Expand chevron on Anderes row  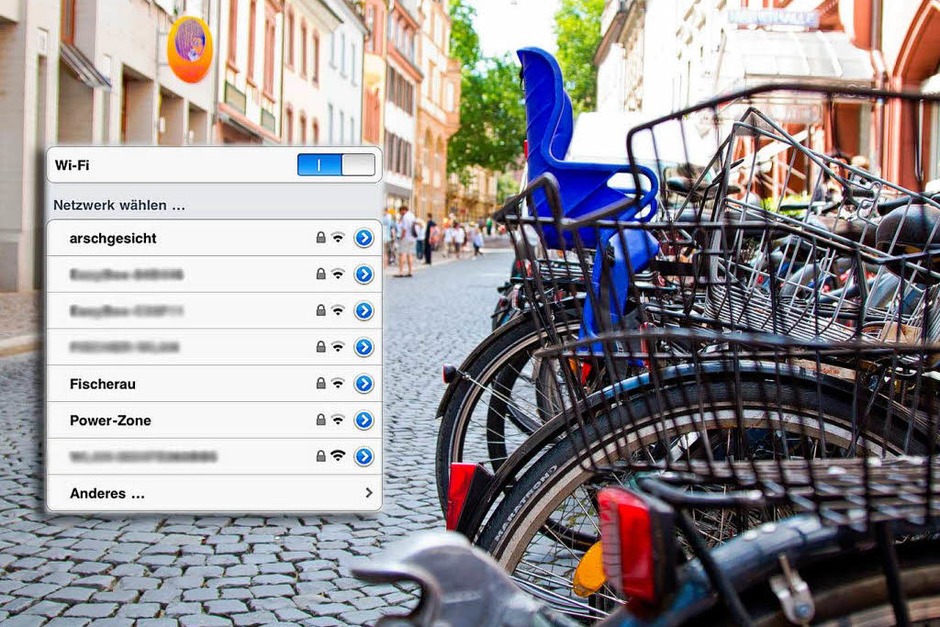pyautogui.click(x=369, y=493)
